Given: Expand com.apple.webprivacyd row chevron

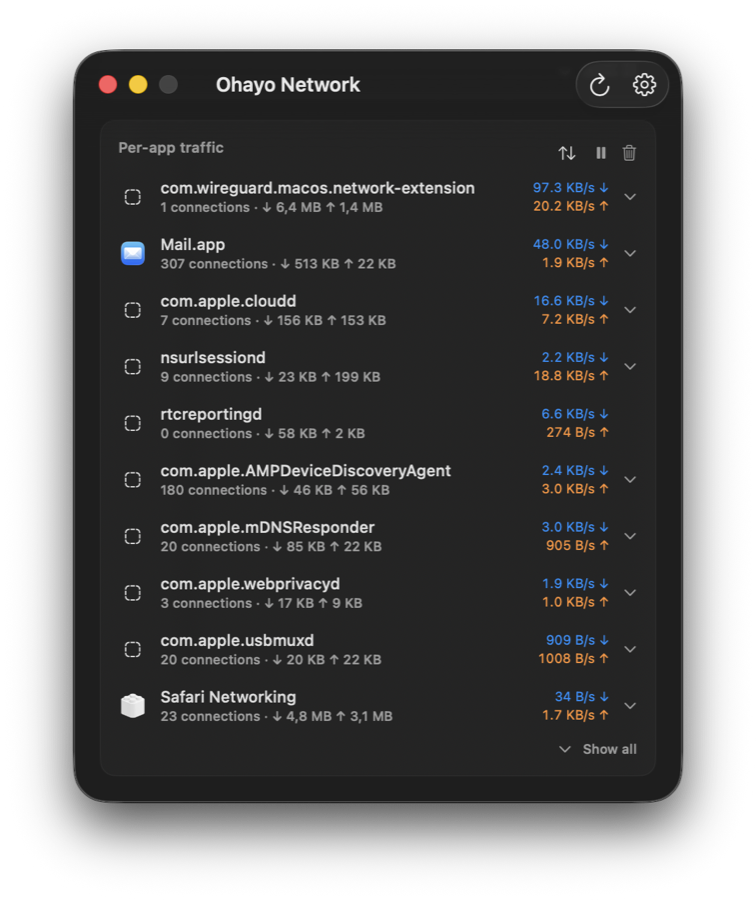Looking at the screenshot, I should point(630,592).
